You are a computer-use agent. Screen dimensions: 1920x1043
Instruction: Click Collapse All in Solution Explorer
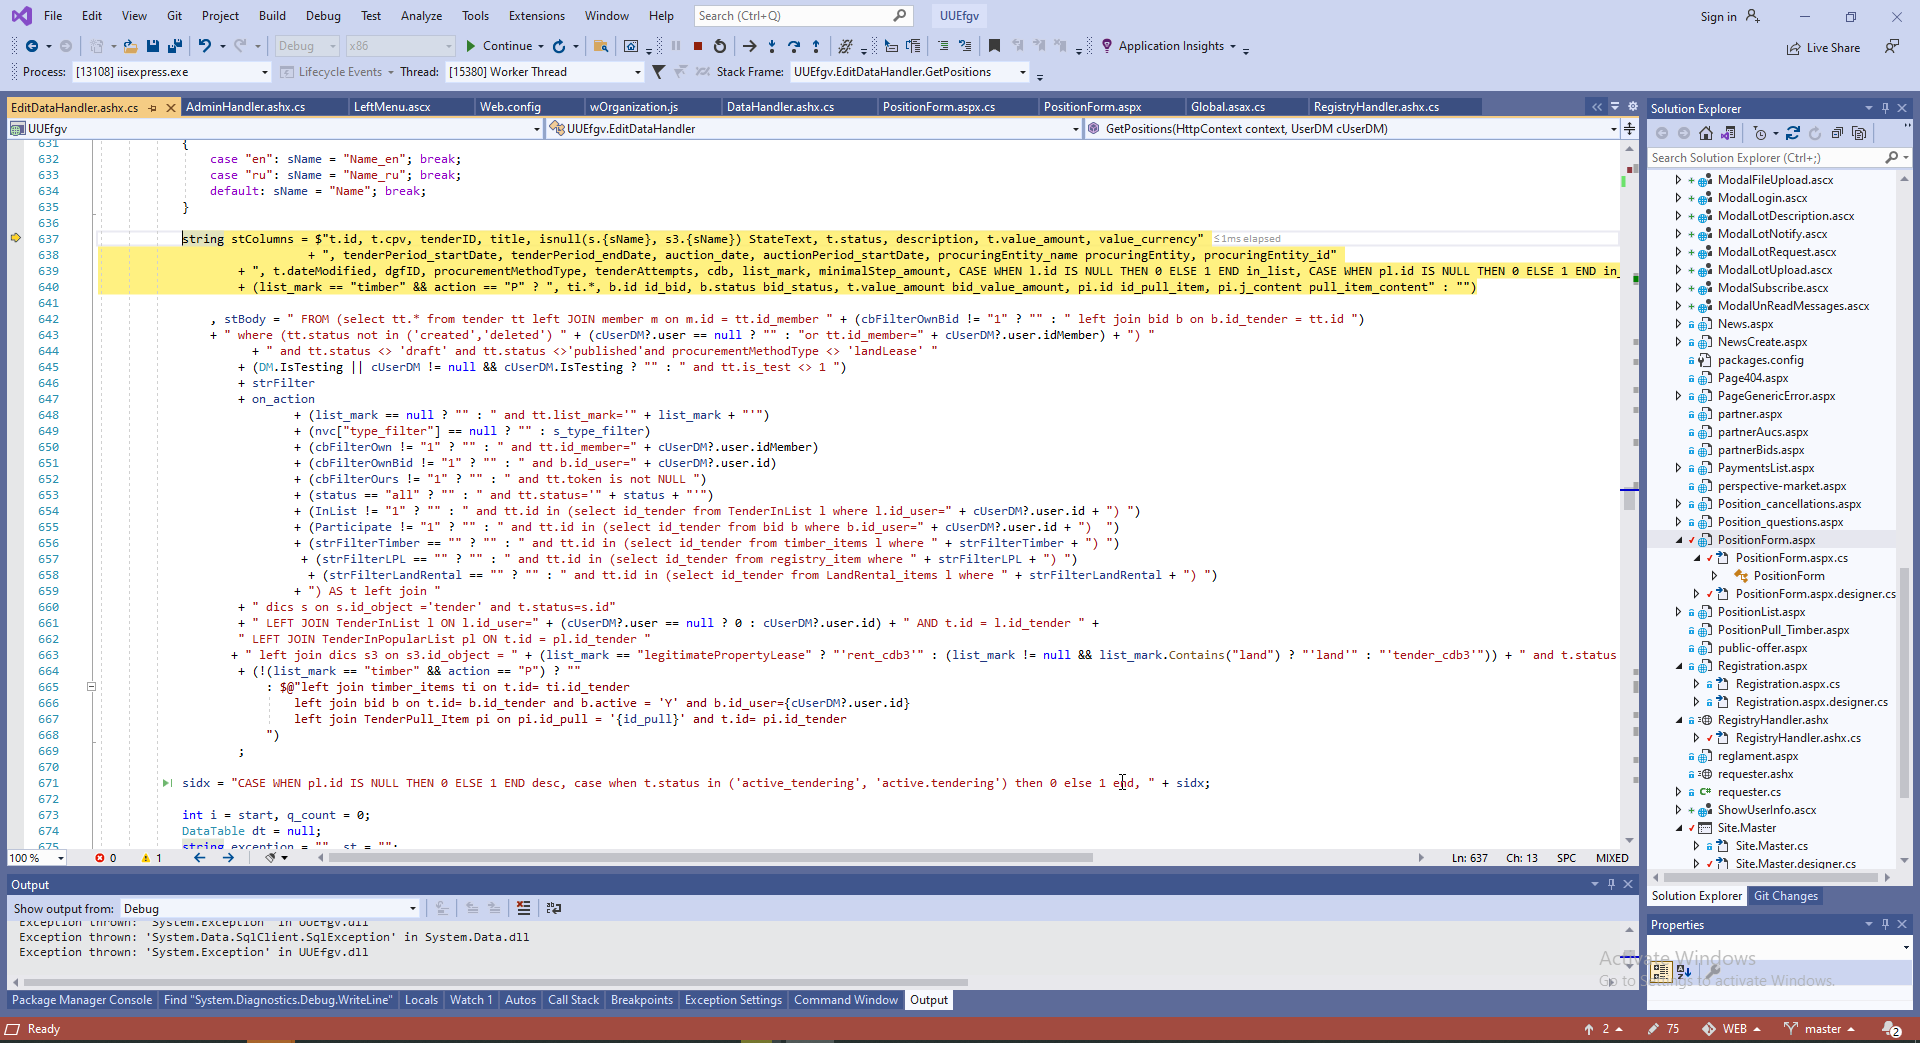coord(1837,133)
